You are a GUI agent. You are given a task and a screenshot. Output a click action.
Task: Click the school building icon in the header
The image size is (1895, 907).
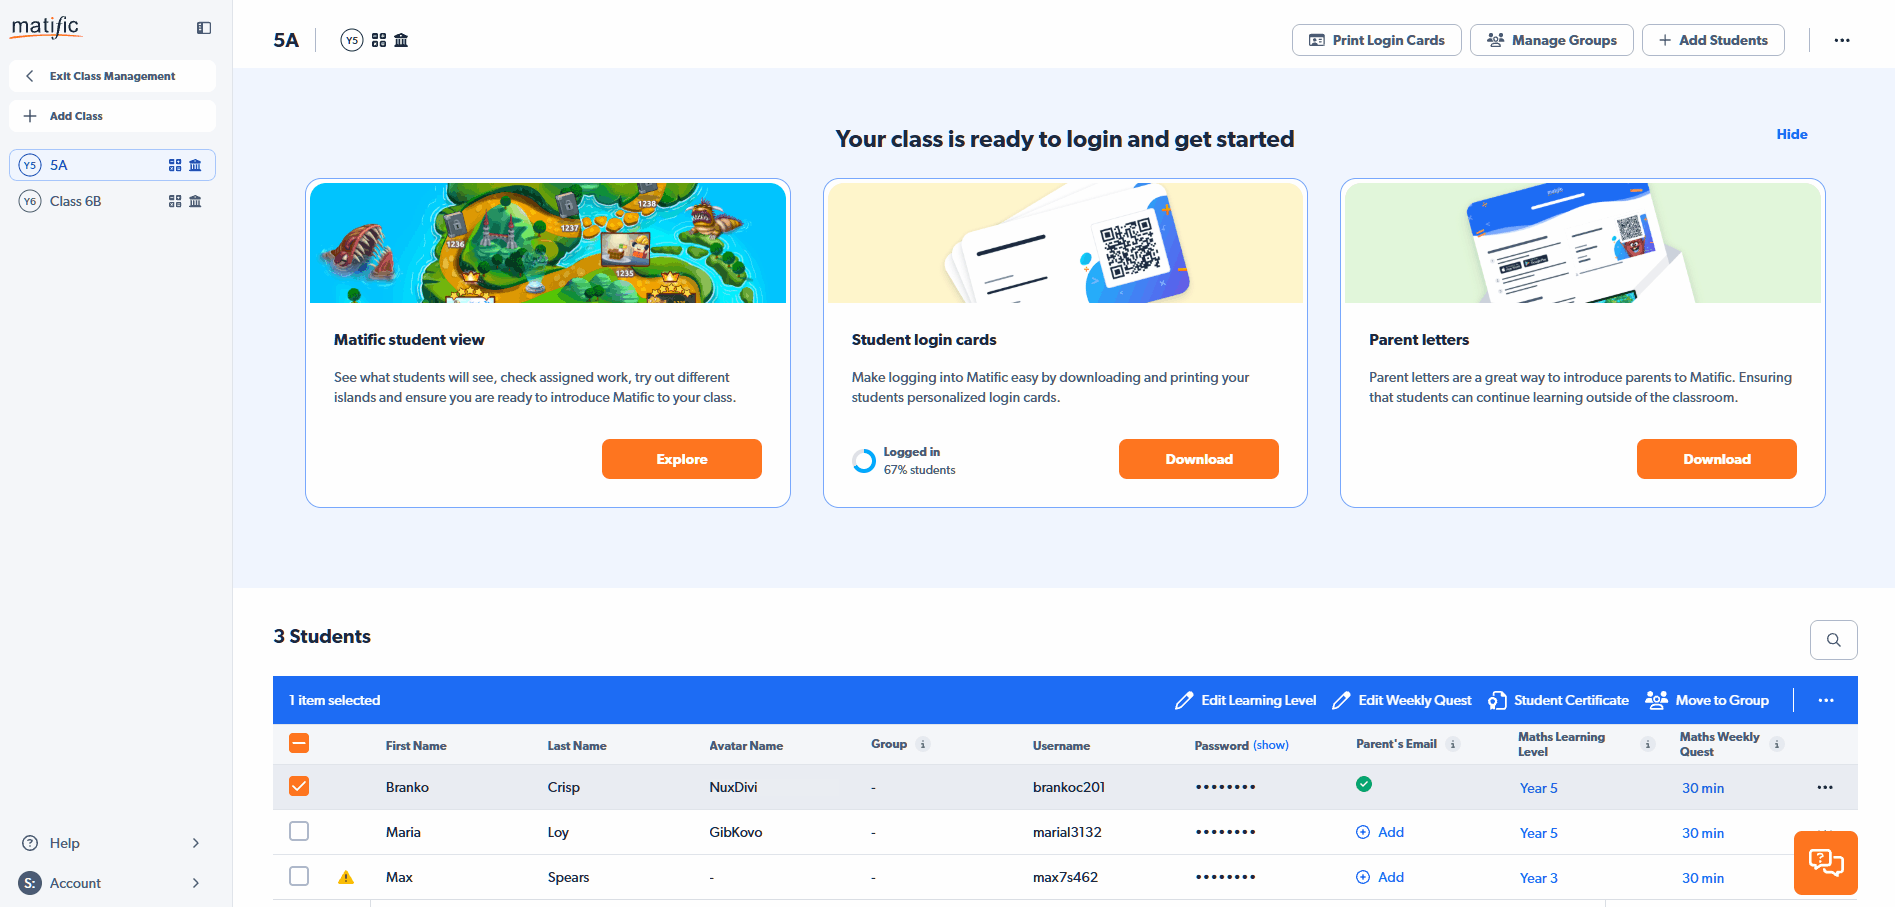(401, 40)
